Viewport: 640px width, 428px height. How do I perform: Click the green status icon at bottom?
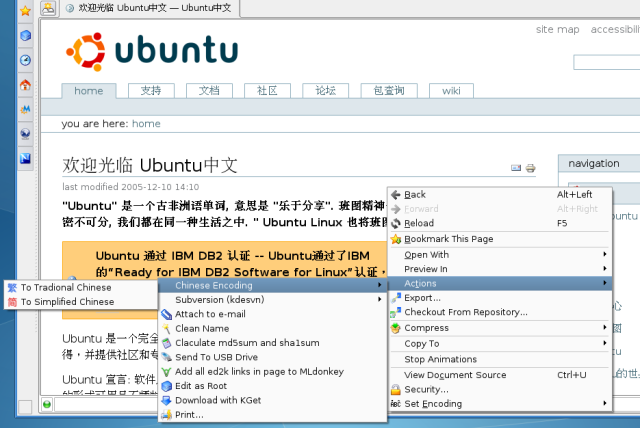tap(47, 404)
